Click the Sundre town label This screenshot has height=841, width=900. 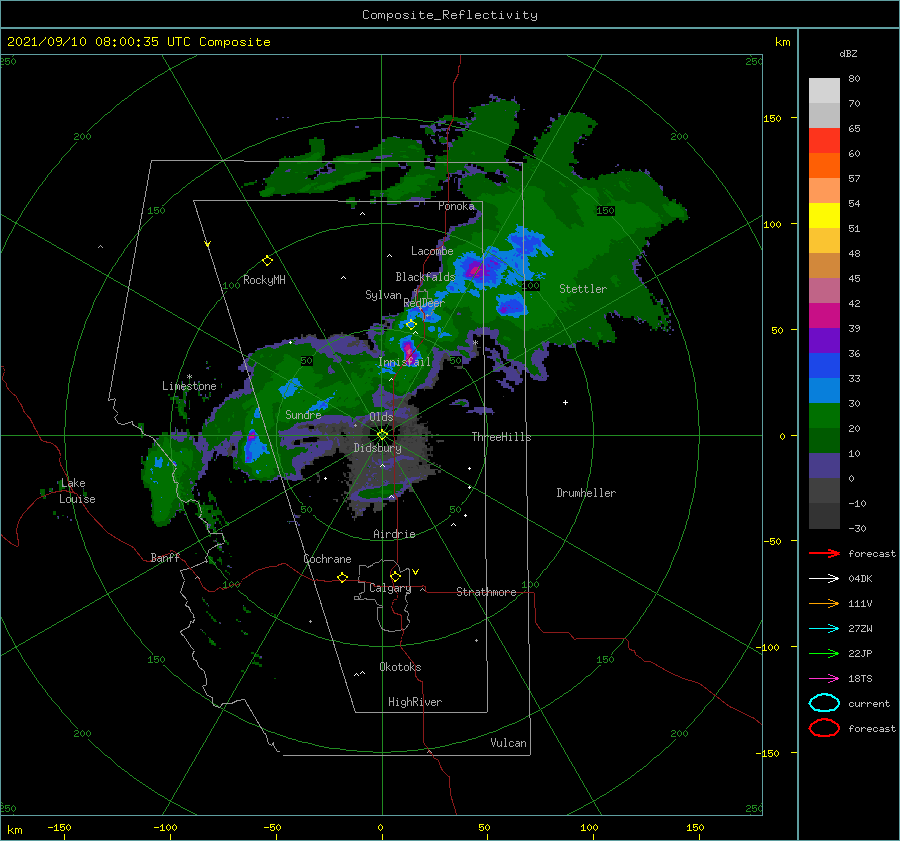pyautogui.click(x=303, y=414)
